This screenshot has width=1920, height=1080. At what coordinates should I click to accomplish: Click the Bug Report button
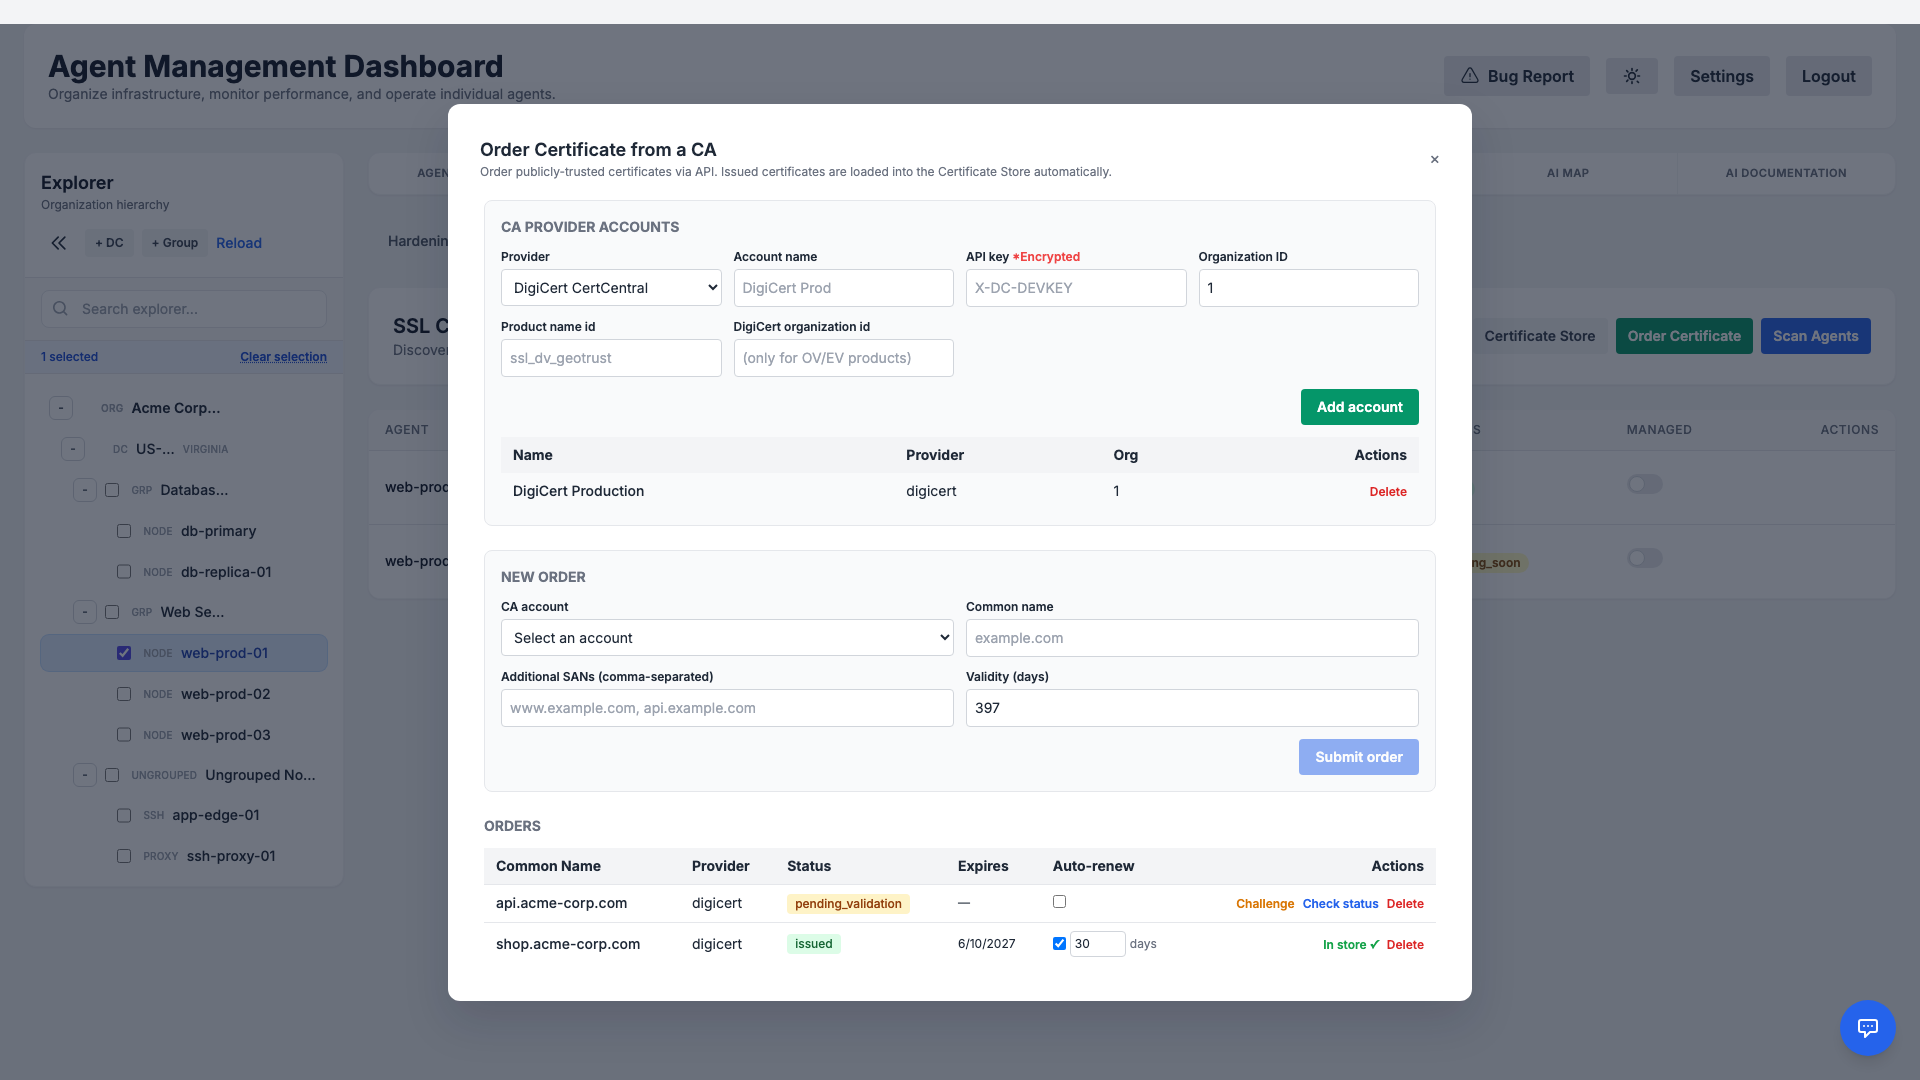coord(1516,76)
